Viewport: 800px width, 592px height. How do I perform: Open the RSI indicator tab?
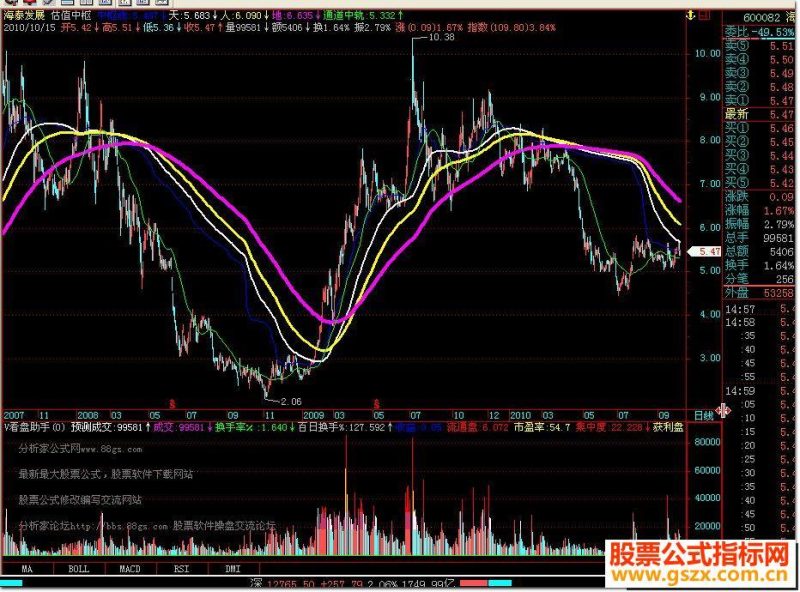pos(182,569)
